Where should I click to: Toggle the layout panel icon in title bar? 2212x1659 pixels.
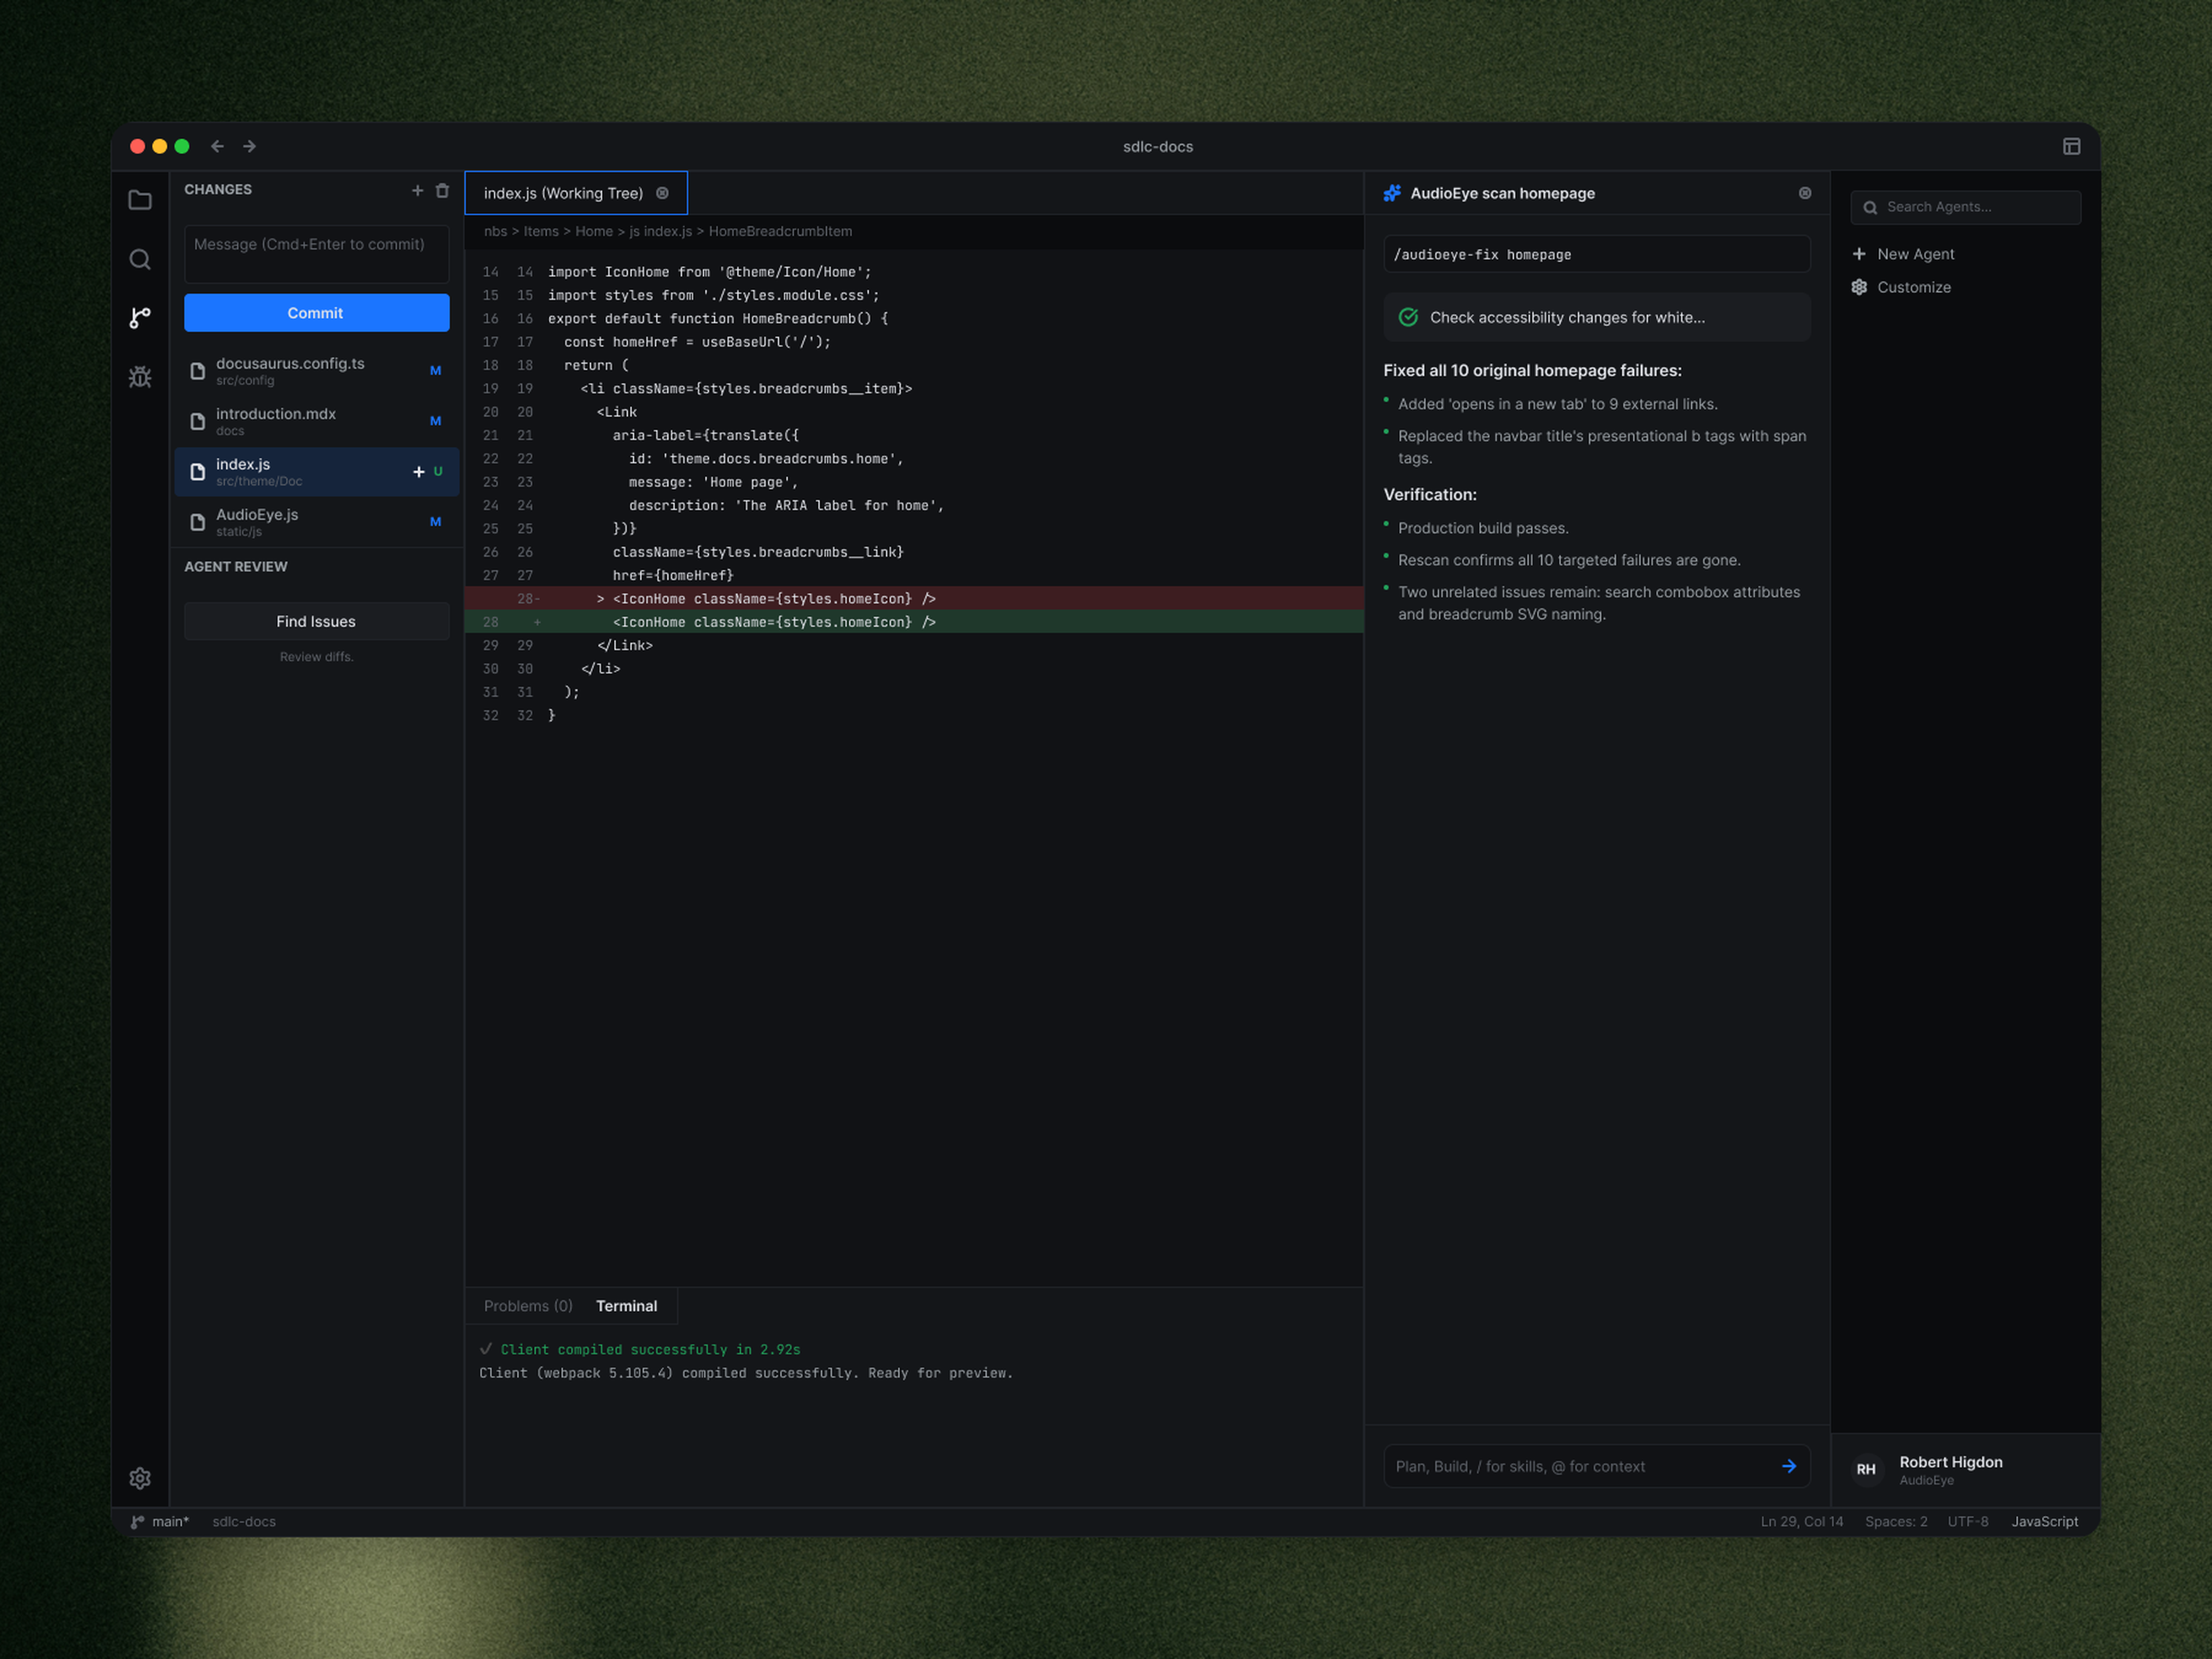coord(2071,146)
